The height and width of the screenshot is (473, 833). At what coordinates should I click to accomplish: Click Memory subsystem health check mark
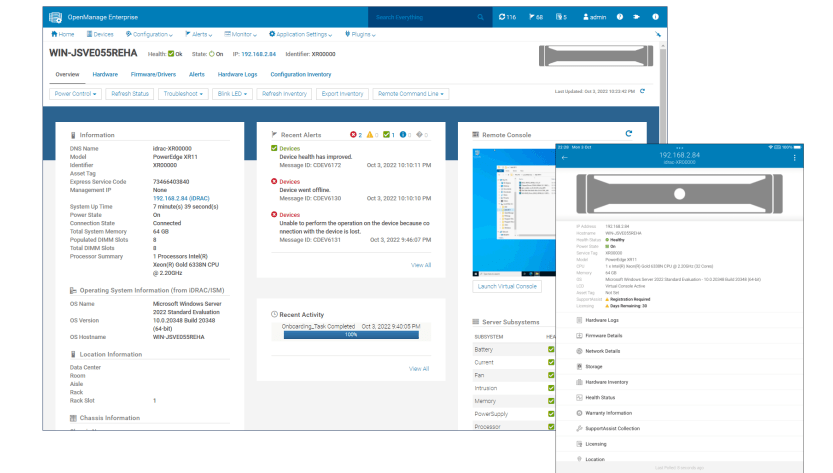[x=551, y=401]
